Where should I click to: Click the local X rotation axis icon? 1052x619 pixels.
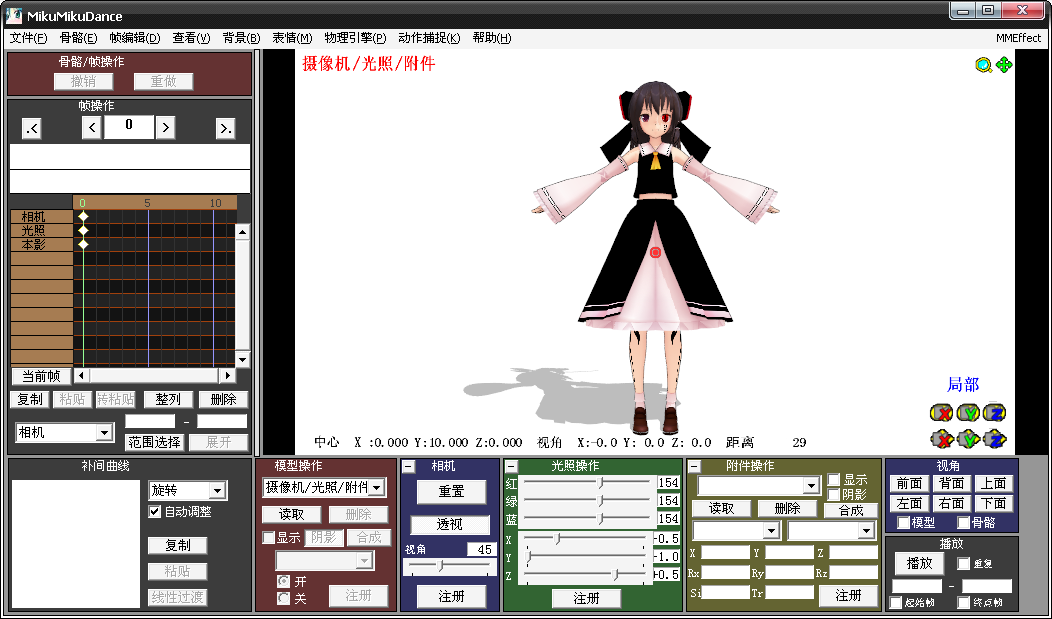tap(942, 412)
